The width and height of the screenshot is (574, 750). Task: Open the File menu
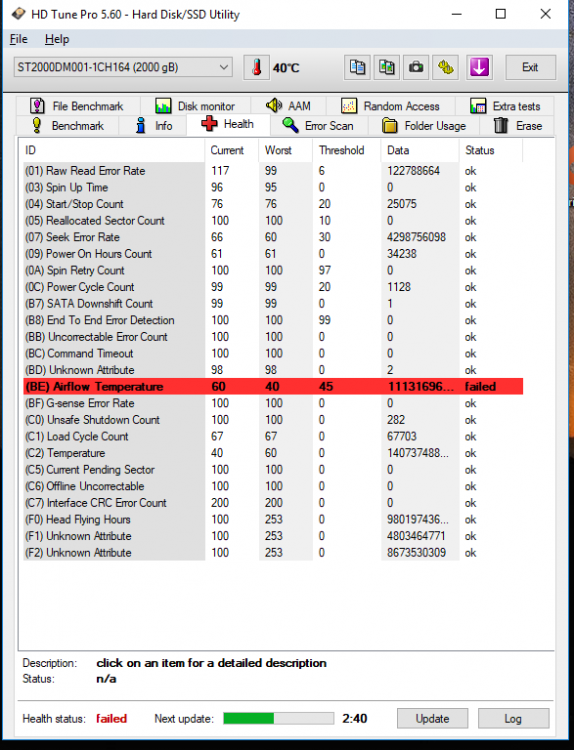[19, 39]
